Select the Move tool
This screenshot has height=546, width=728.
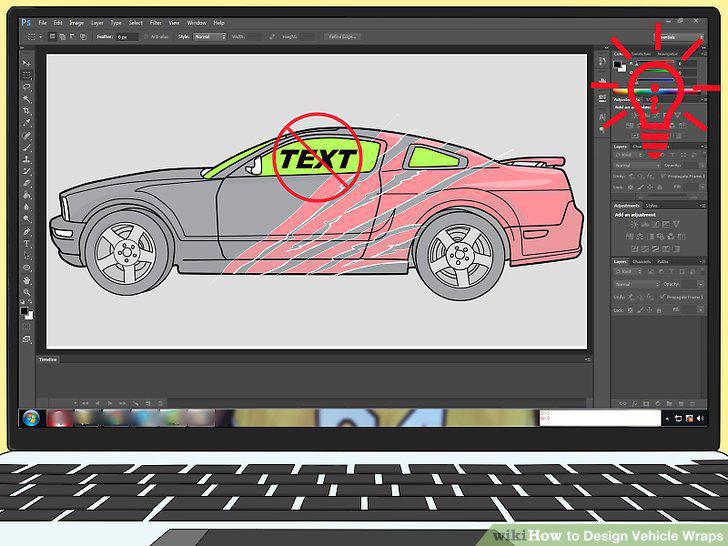click(27, 63)
